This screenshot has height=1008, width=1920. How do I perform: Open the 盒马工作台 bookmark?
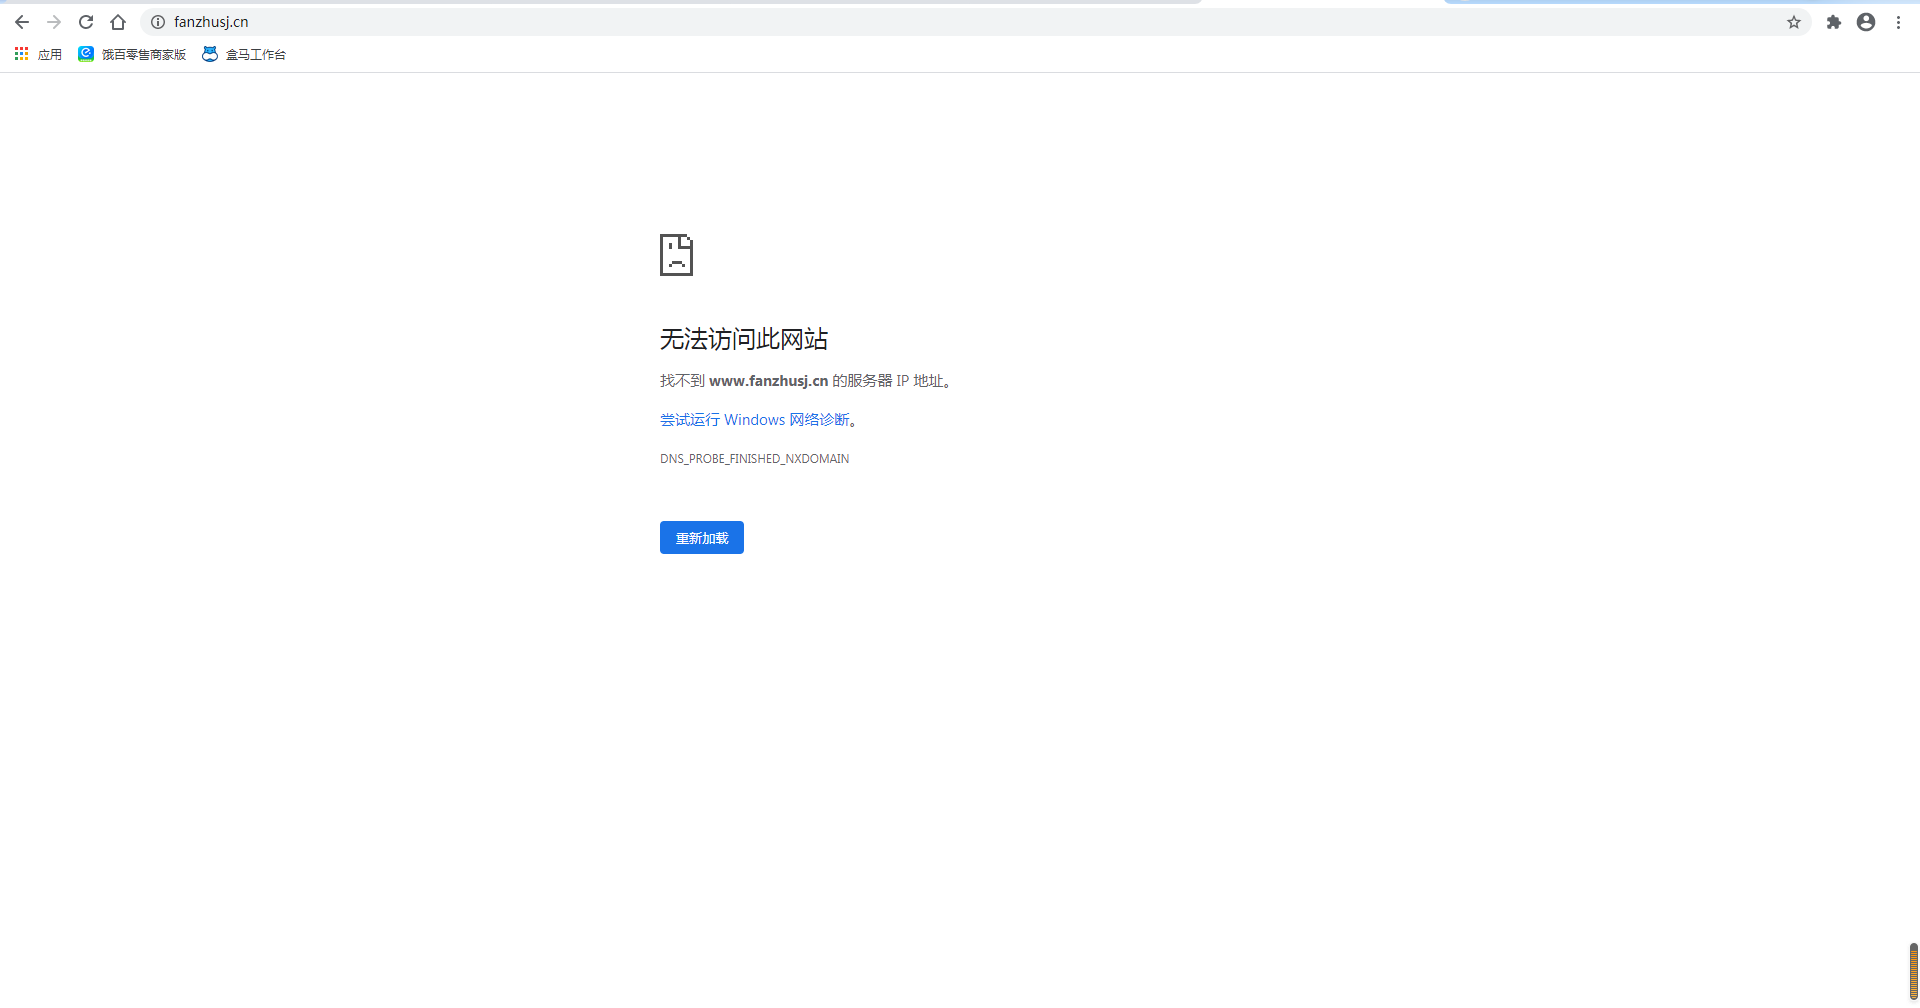click(x=244, y=54)
